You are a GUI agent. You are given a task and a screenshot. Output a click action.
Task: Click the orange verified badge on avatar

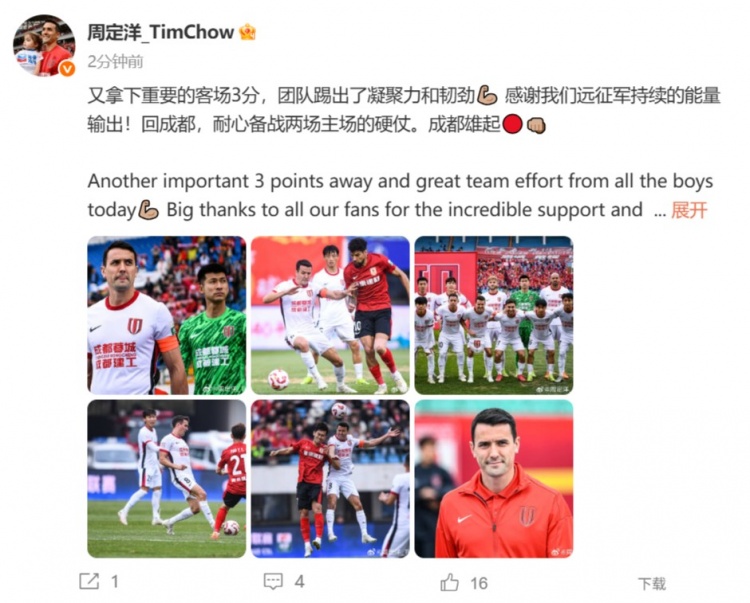67,69
